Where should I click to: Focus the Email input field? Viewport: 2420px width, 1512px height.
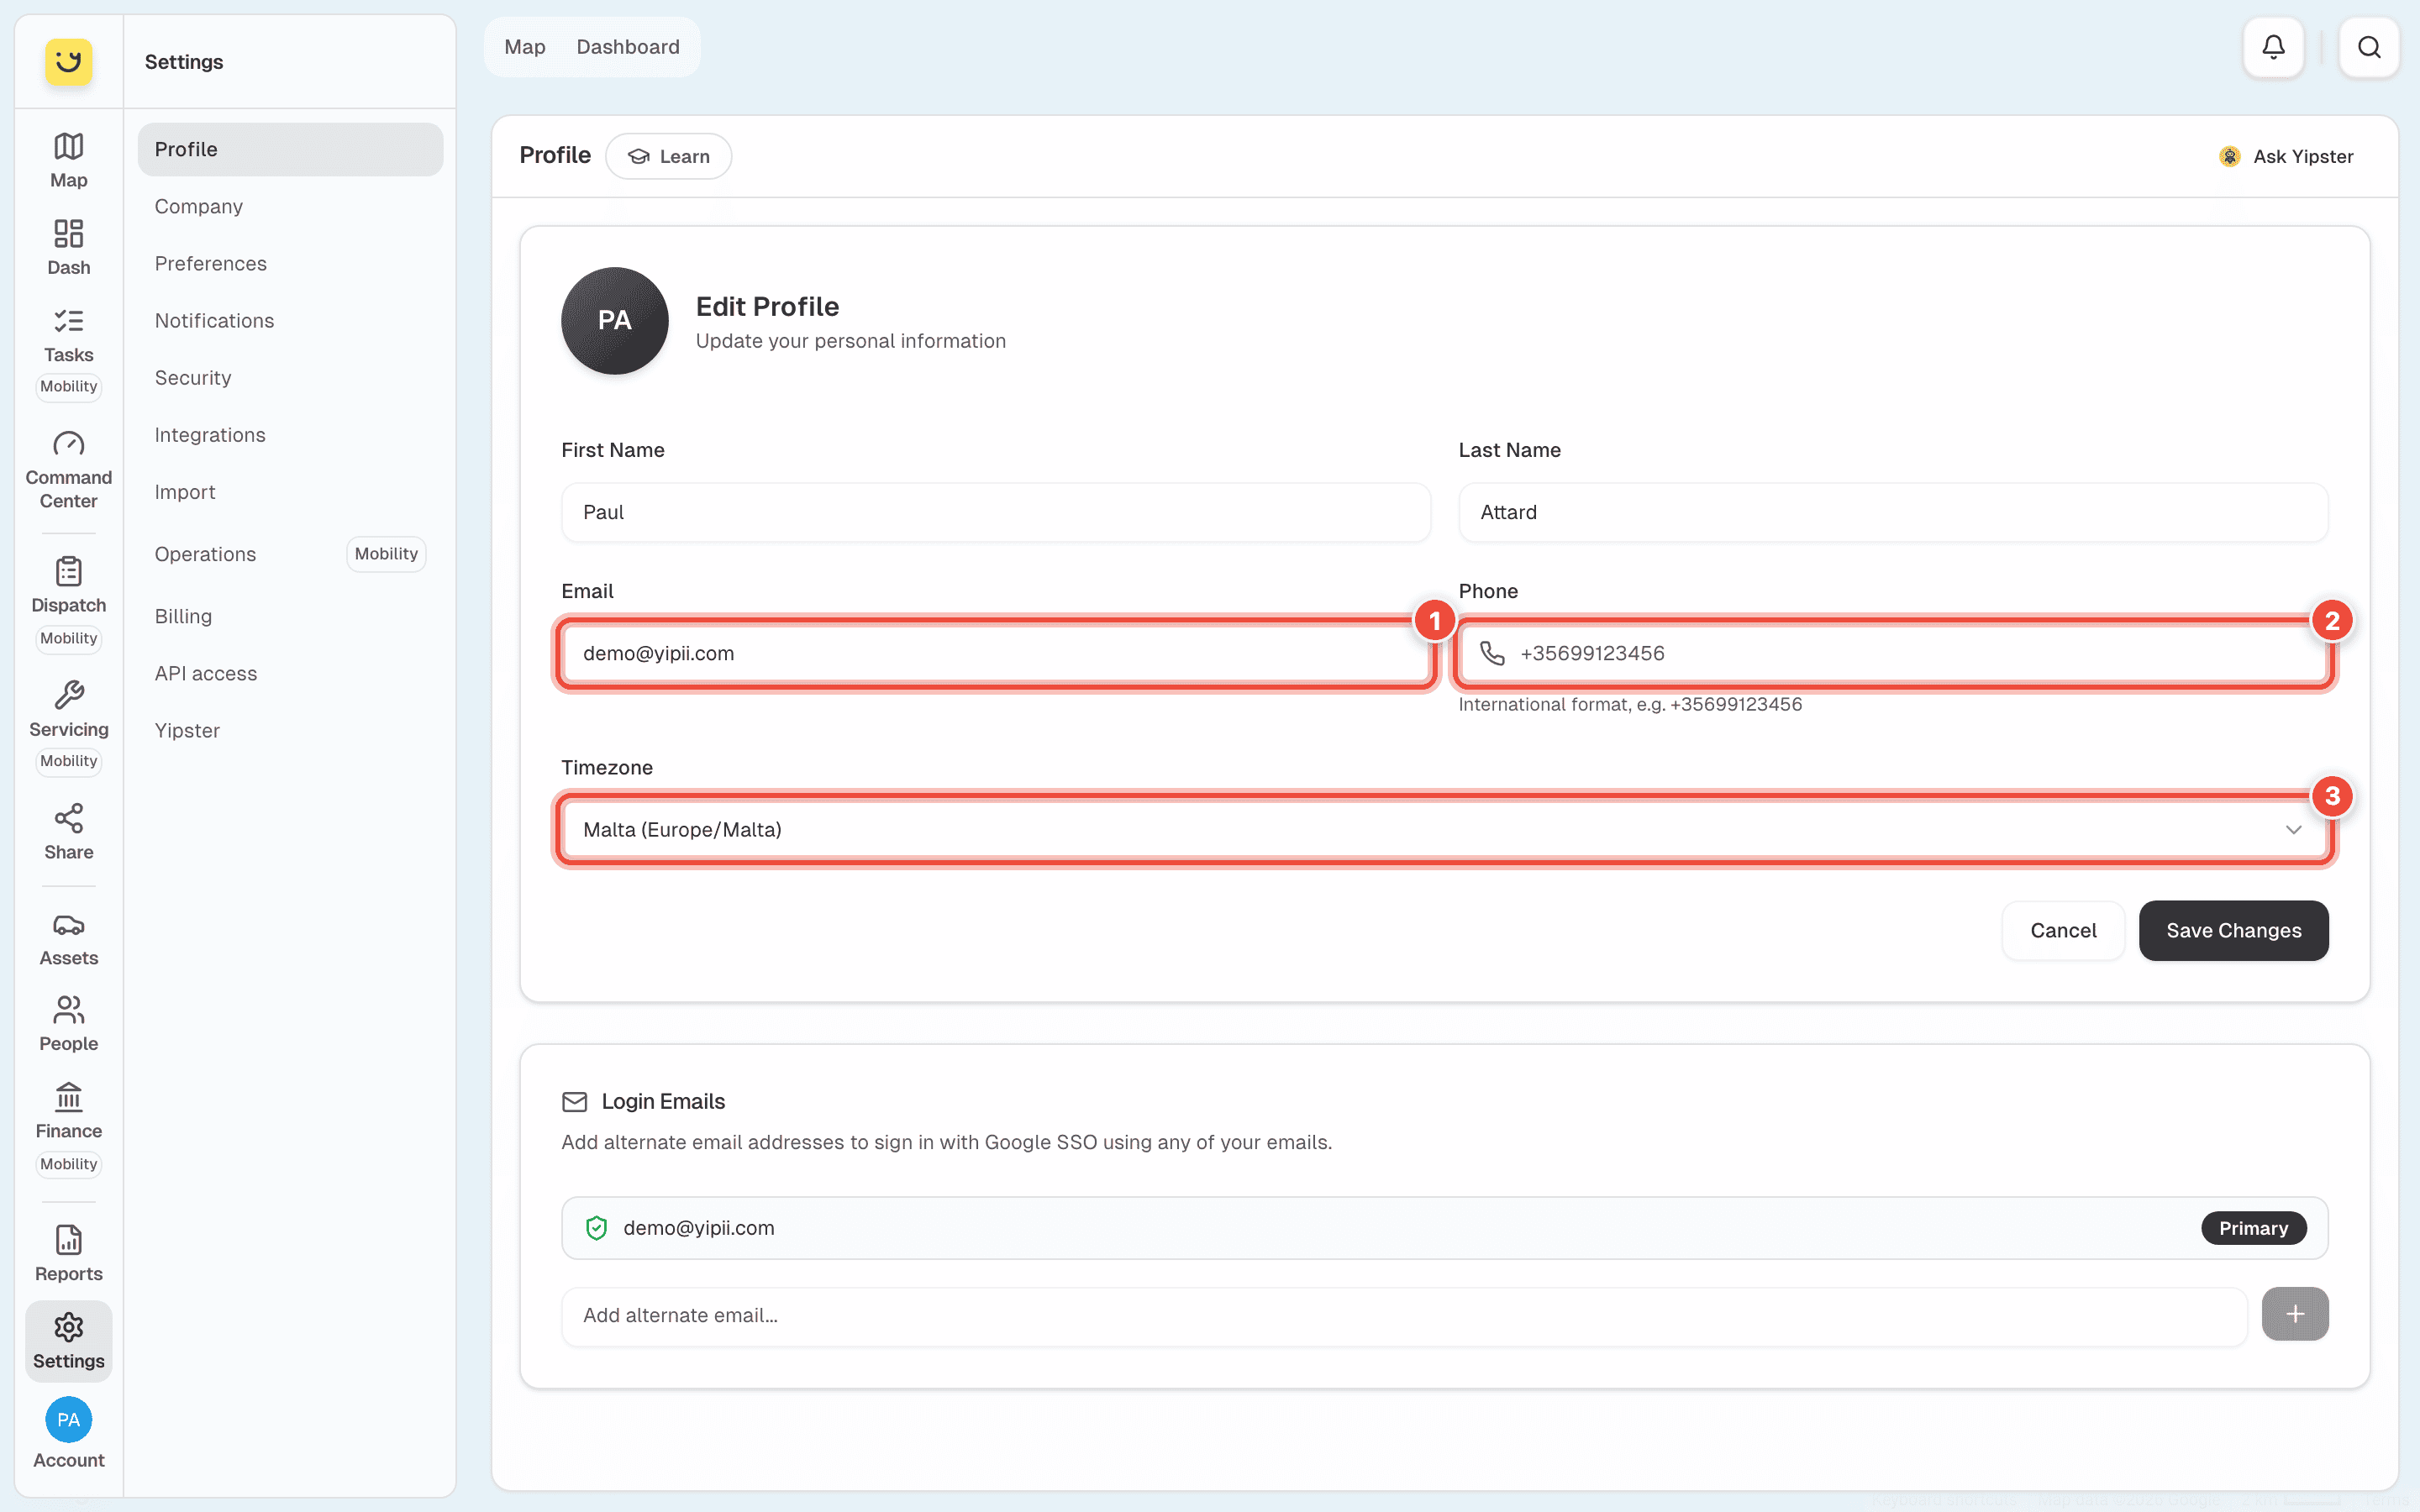[996, 654]
